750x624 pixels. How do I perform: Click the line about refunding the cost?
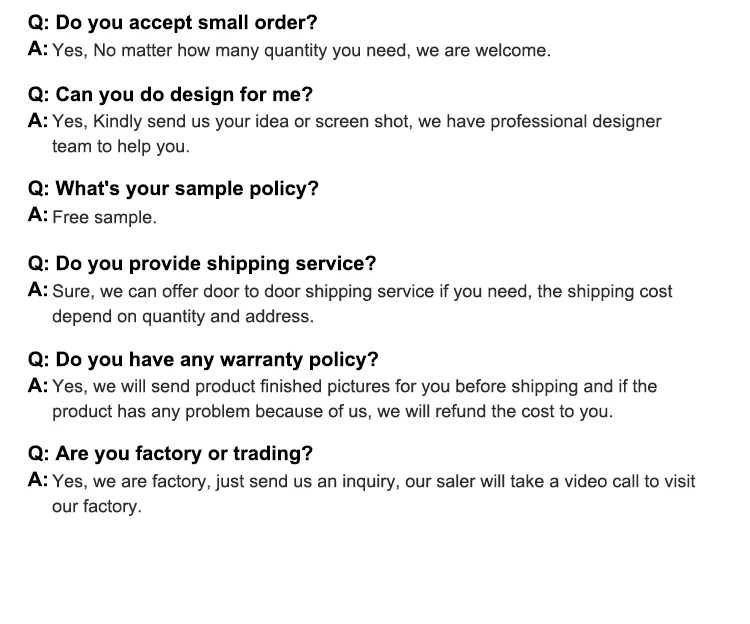pyautogui.click(x=333, y=411)
